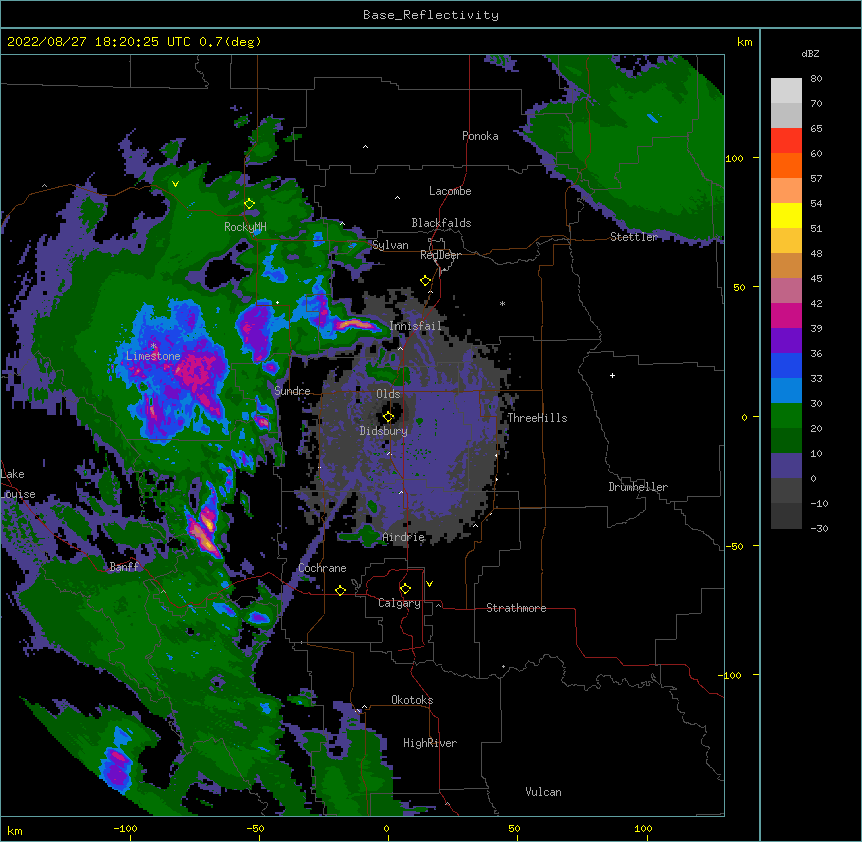This screenshot has height=842, width=862.
Task: Click the Banff label
Action: pos(124,567)
